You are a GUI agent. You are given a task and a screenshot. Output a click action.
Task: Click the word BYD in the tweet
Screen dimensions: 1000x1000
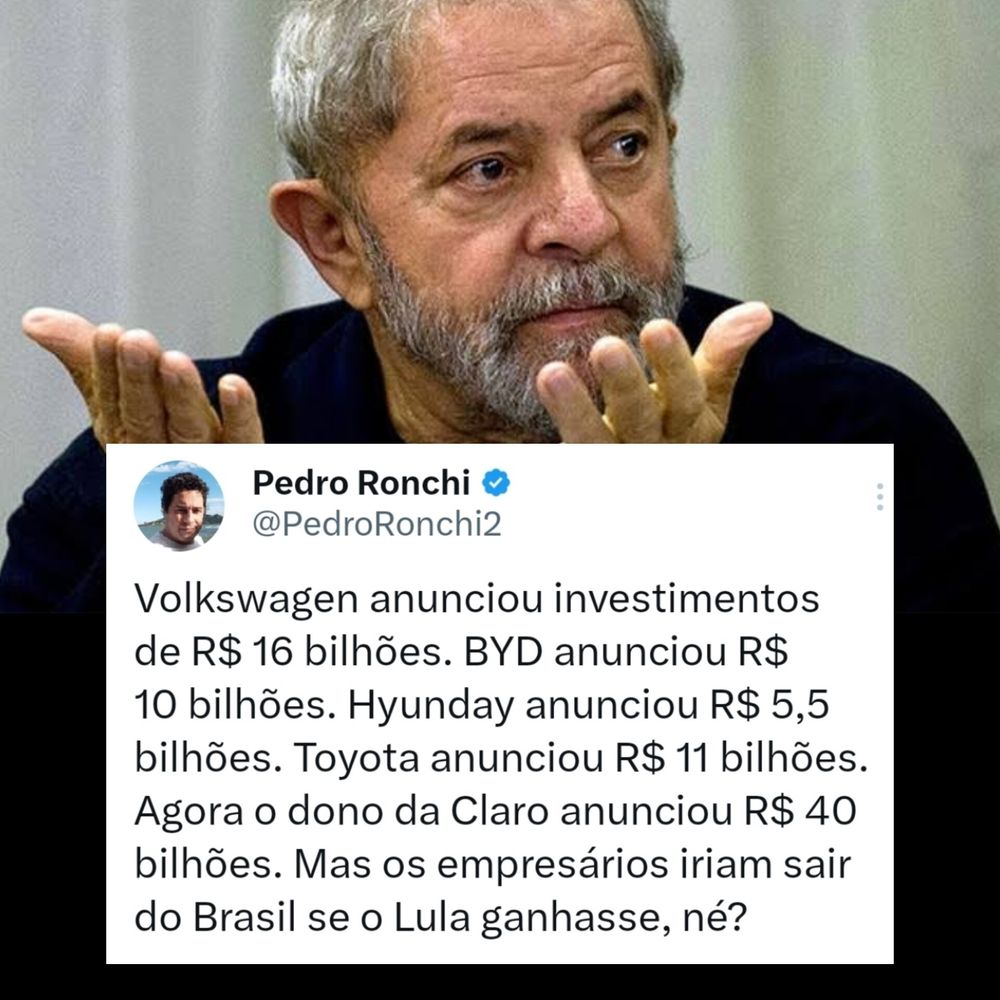pos(503,652)
